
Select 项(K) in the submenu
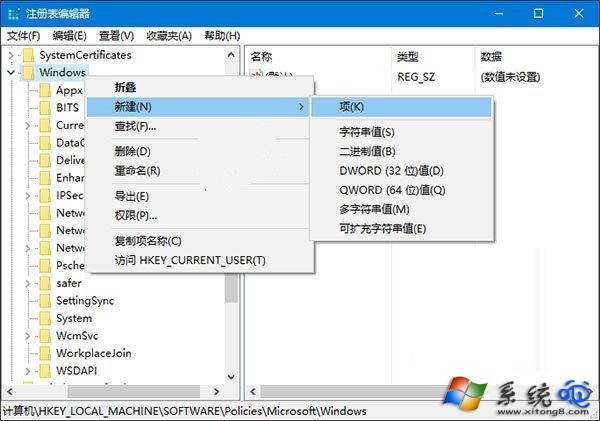pos(401,107)
